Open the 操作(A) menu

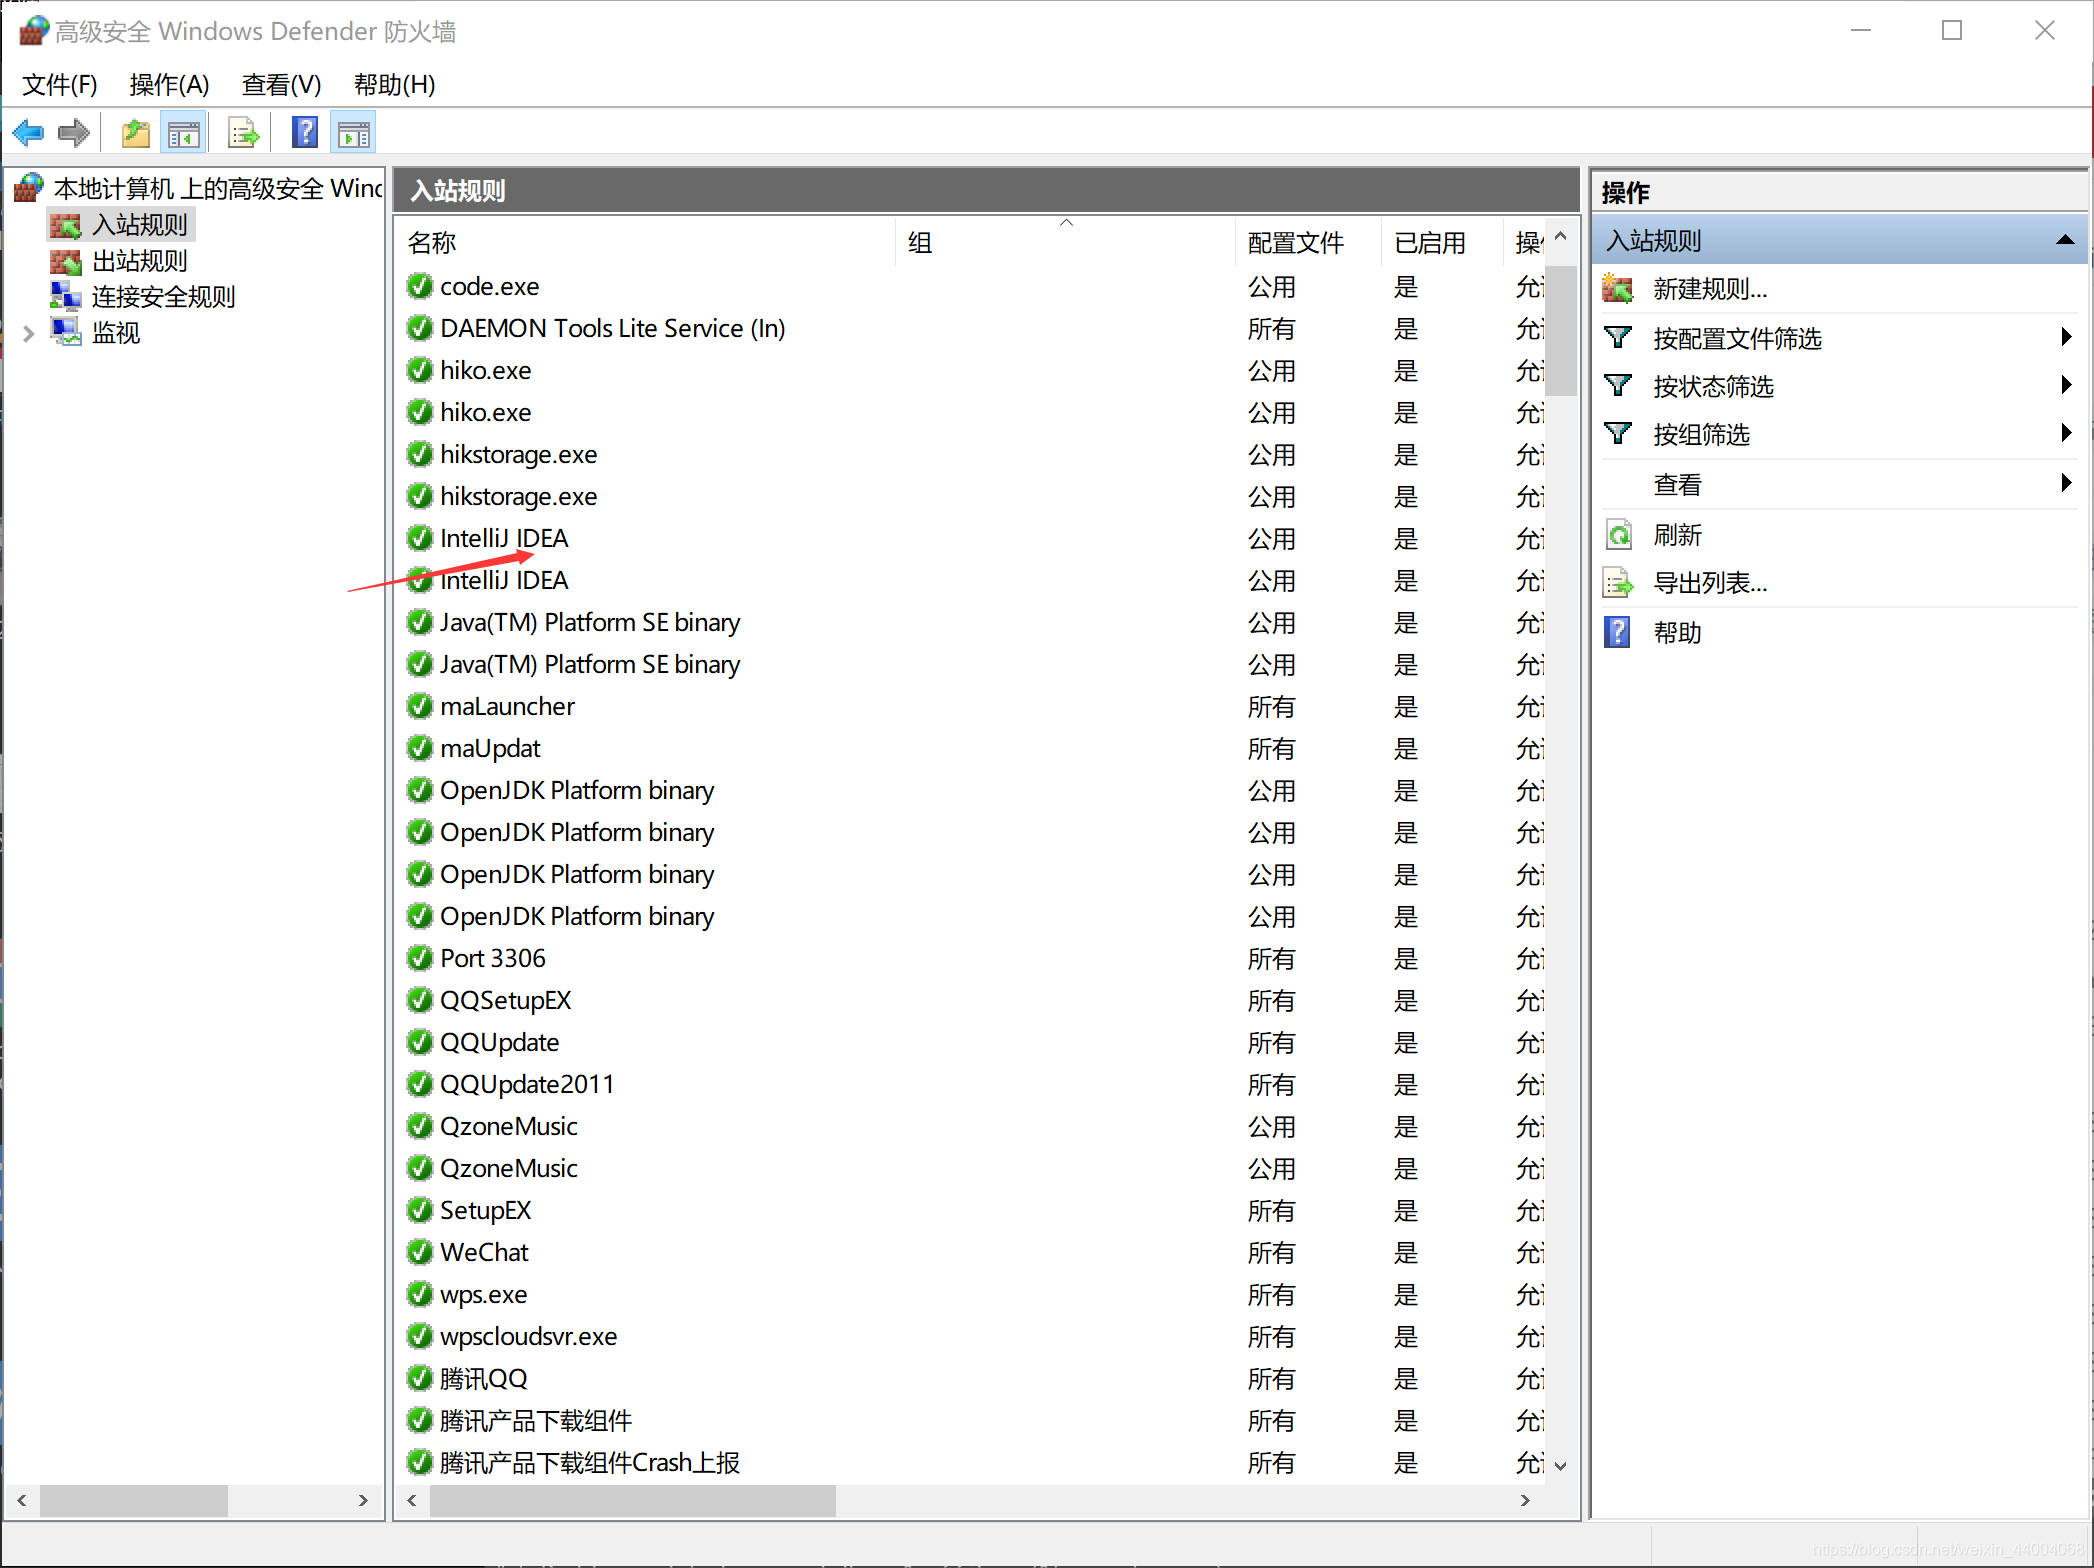tap(169, 85)
